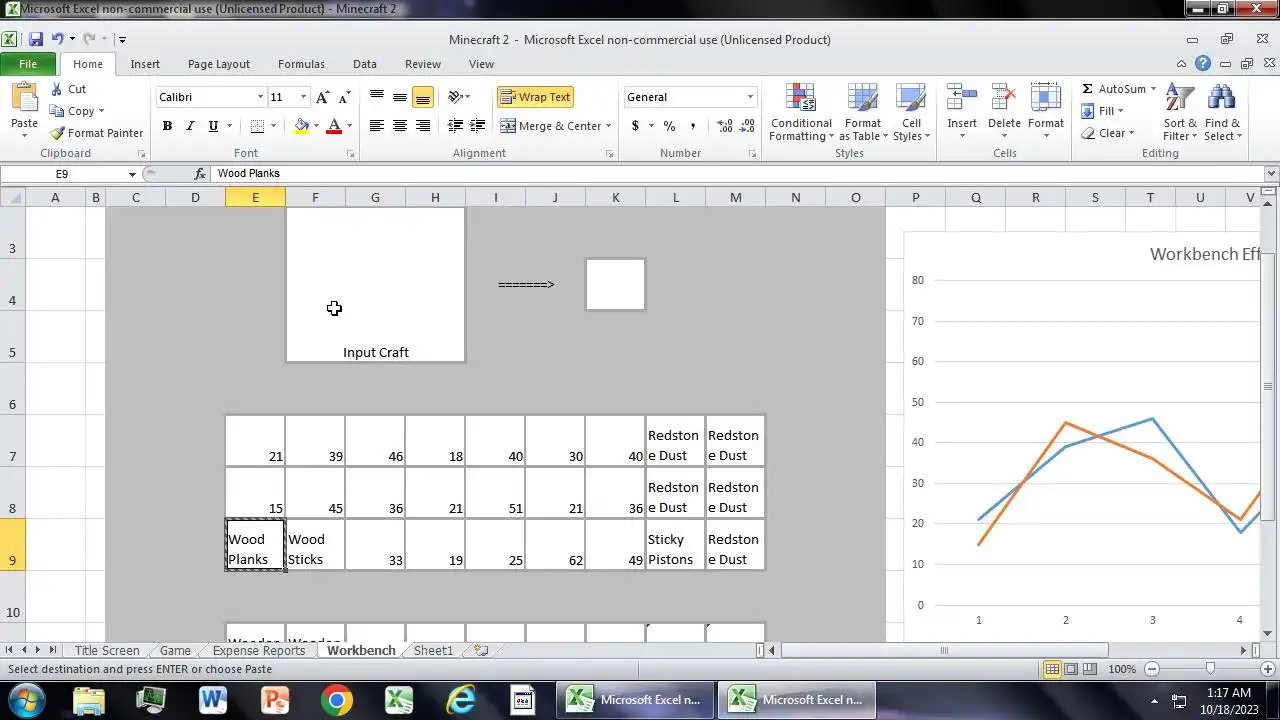Switch to the Formulas ribbon tab

pyautogui.click(x=301, y=64)
